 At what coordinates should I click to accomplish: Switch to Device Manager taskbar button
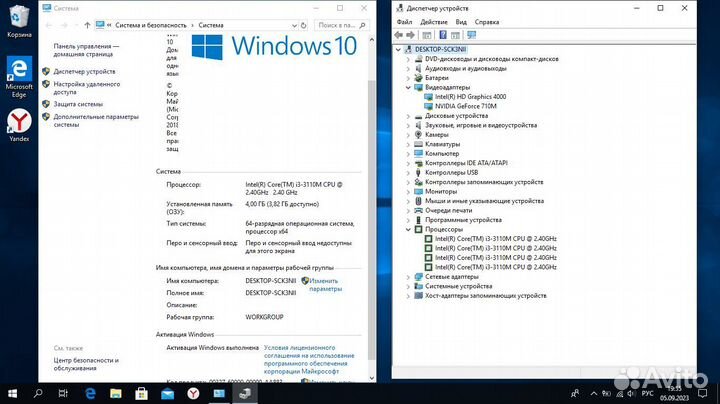245,393
